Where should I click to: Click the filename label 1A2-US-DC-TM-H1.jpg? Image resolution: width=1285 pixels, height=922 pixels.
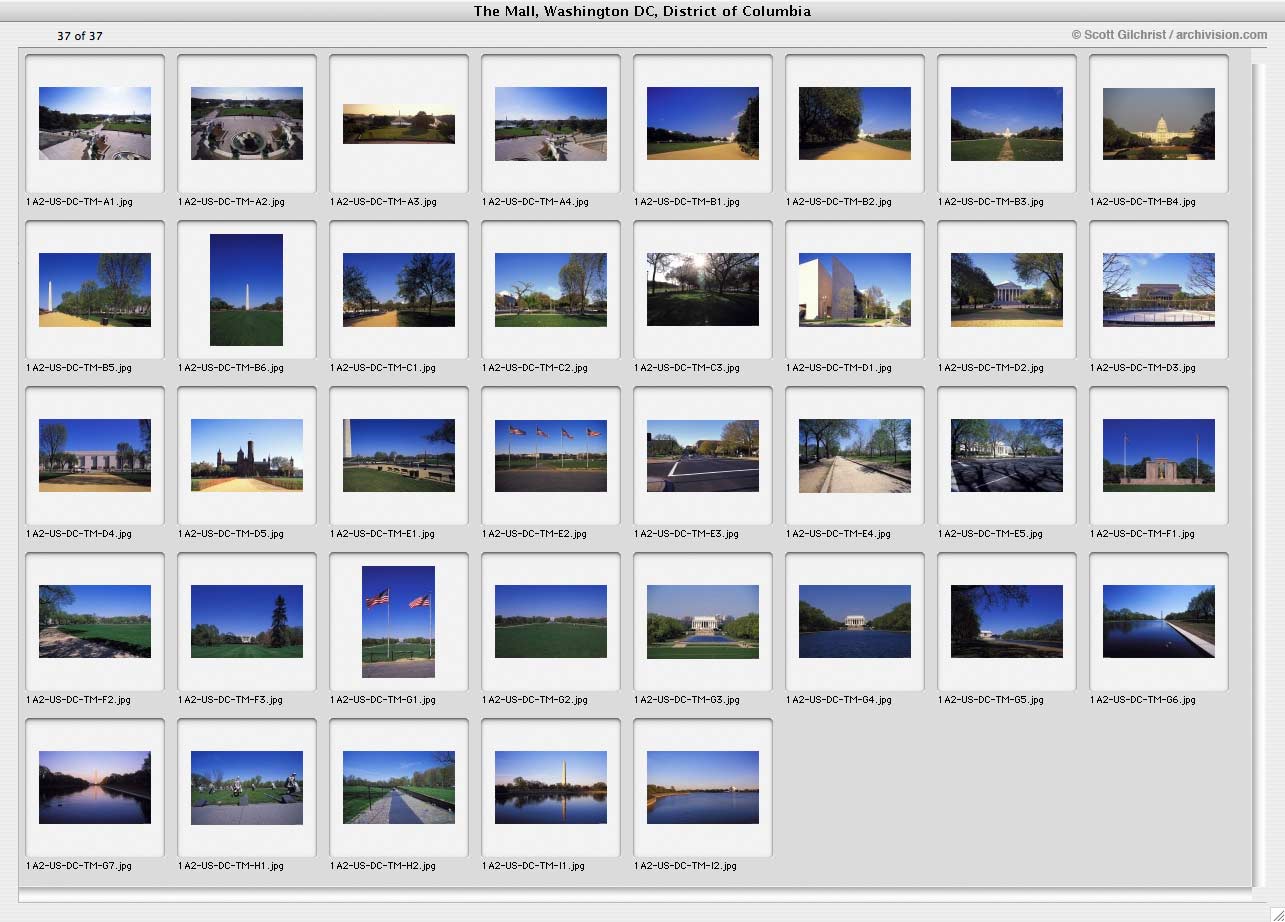tap(231, 866)
